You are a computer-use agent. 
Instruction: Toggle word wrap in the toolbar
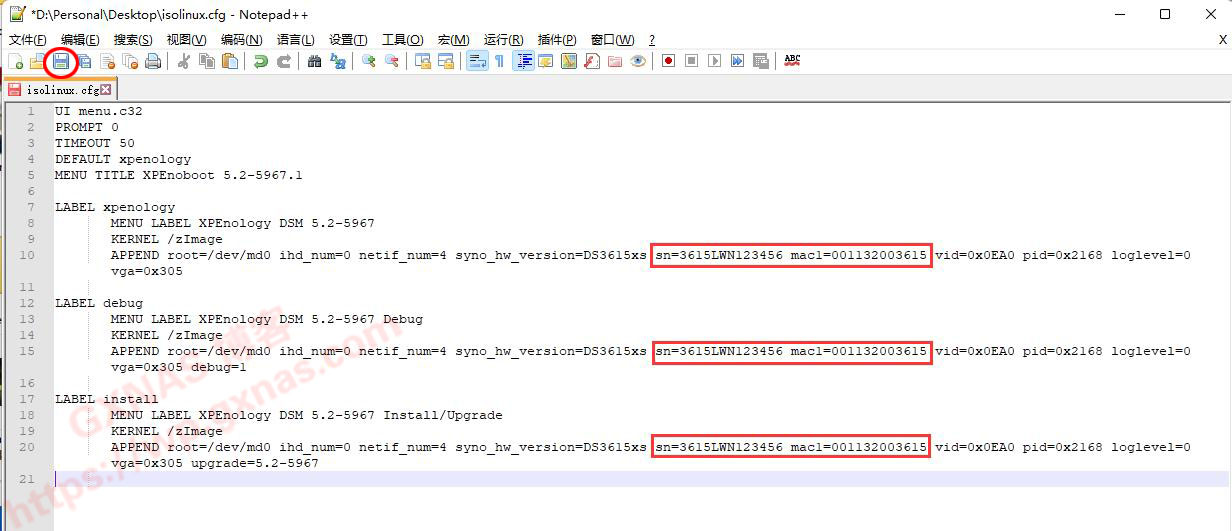[x=477, y=61]
